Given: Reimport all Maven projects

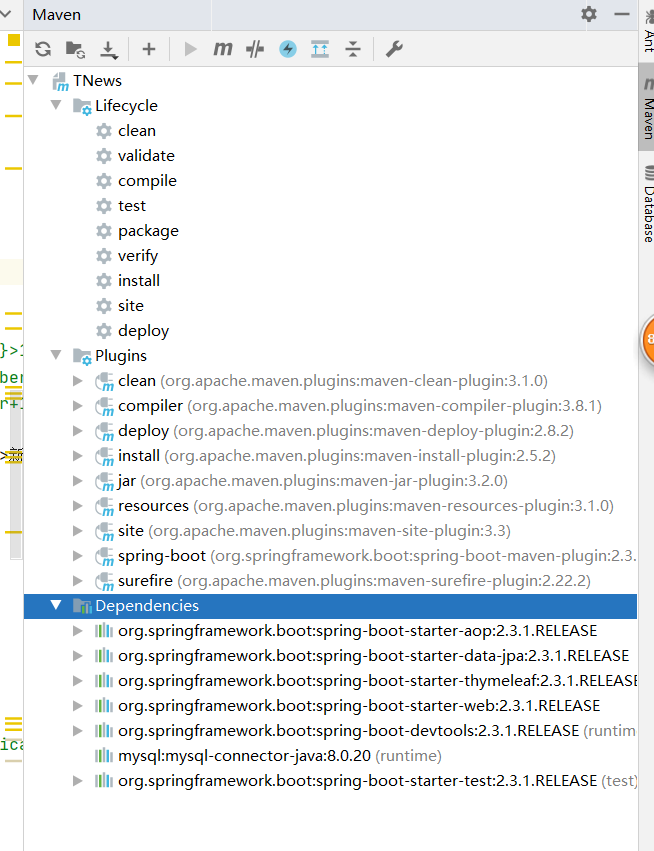Looking at the screenshot, I should coord(43,49).
